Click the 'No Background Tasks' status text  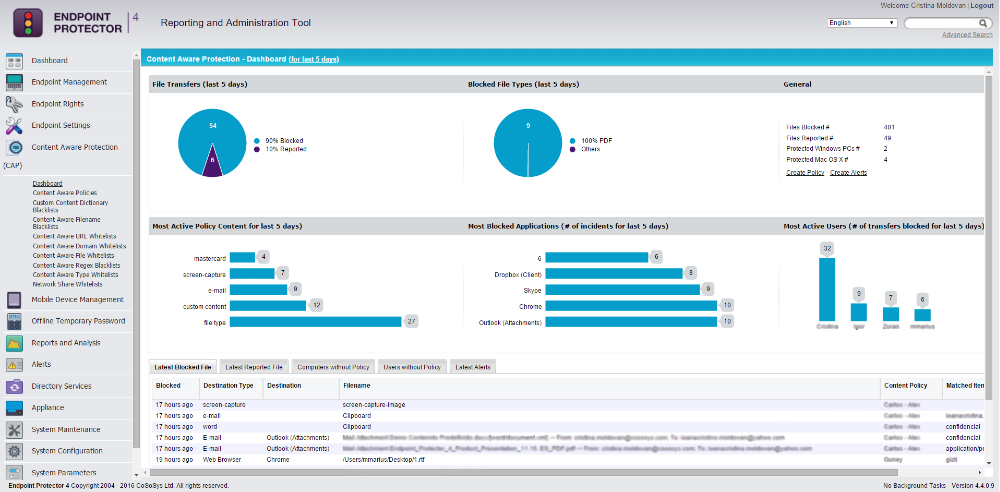tap(914, 486)
